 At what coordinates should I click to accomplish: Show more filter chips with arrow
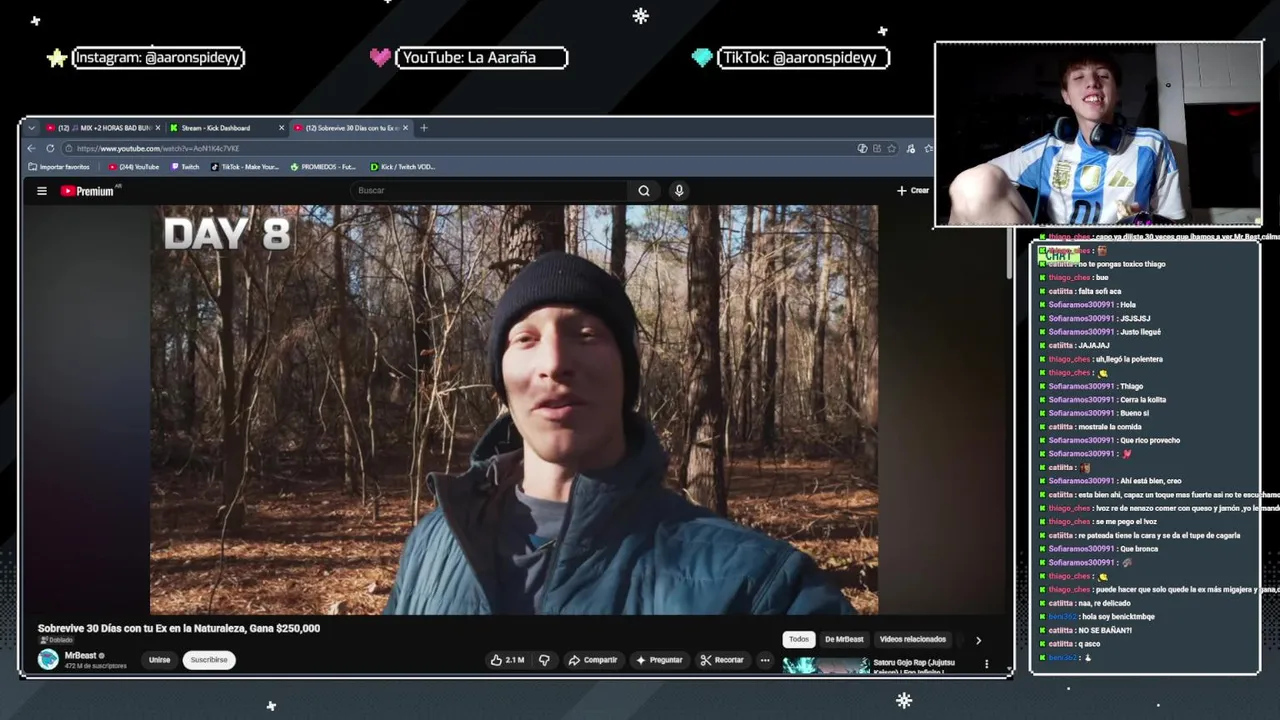tap(978, 640)
